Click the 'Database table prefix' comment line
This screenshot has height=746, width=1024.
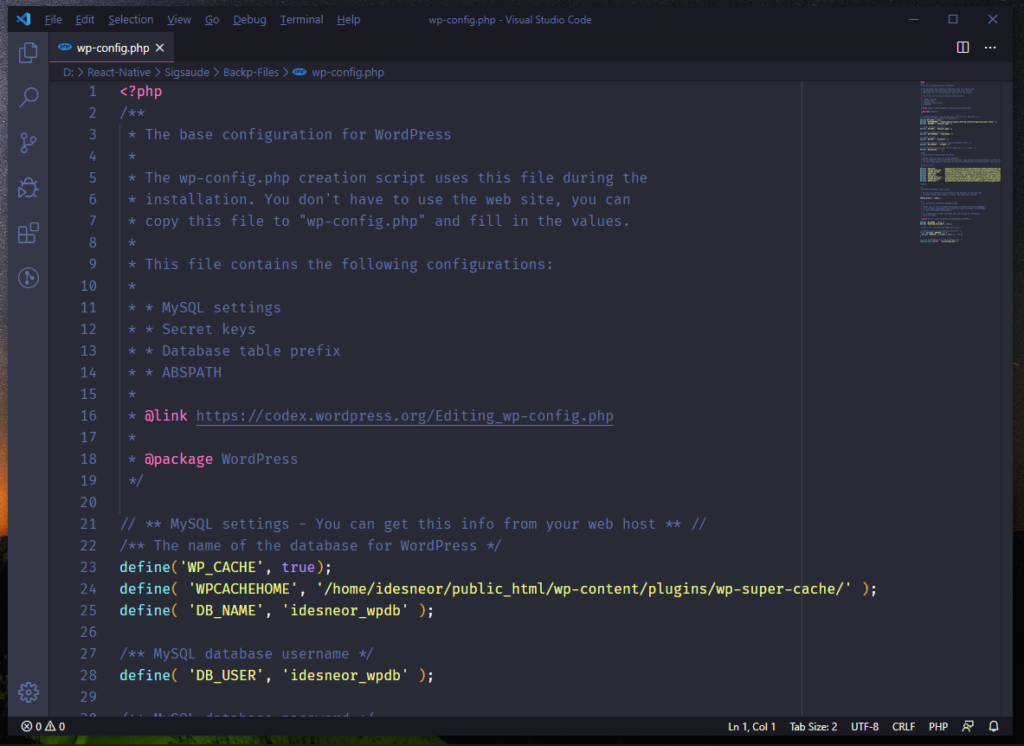coord(251,351)
